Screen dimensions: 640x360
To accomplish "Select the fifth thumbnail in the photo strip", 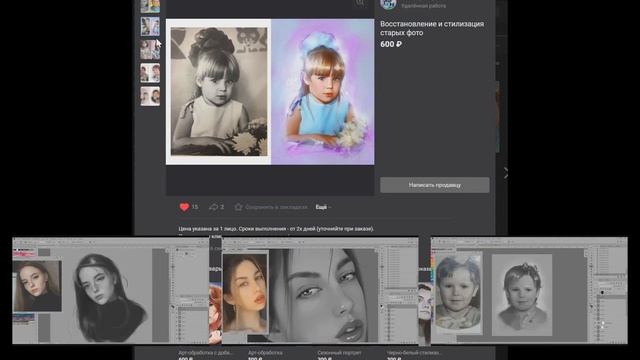I will [x=150, y=96].
